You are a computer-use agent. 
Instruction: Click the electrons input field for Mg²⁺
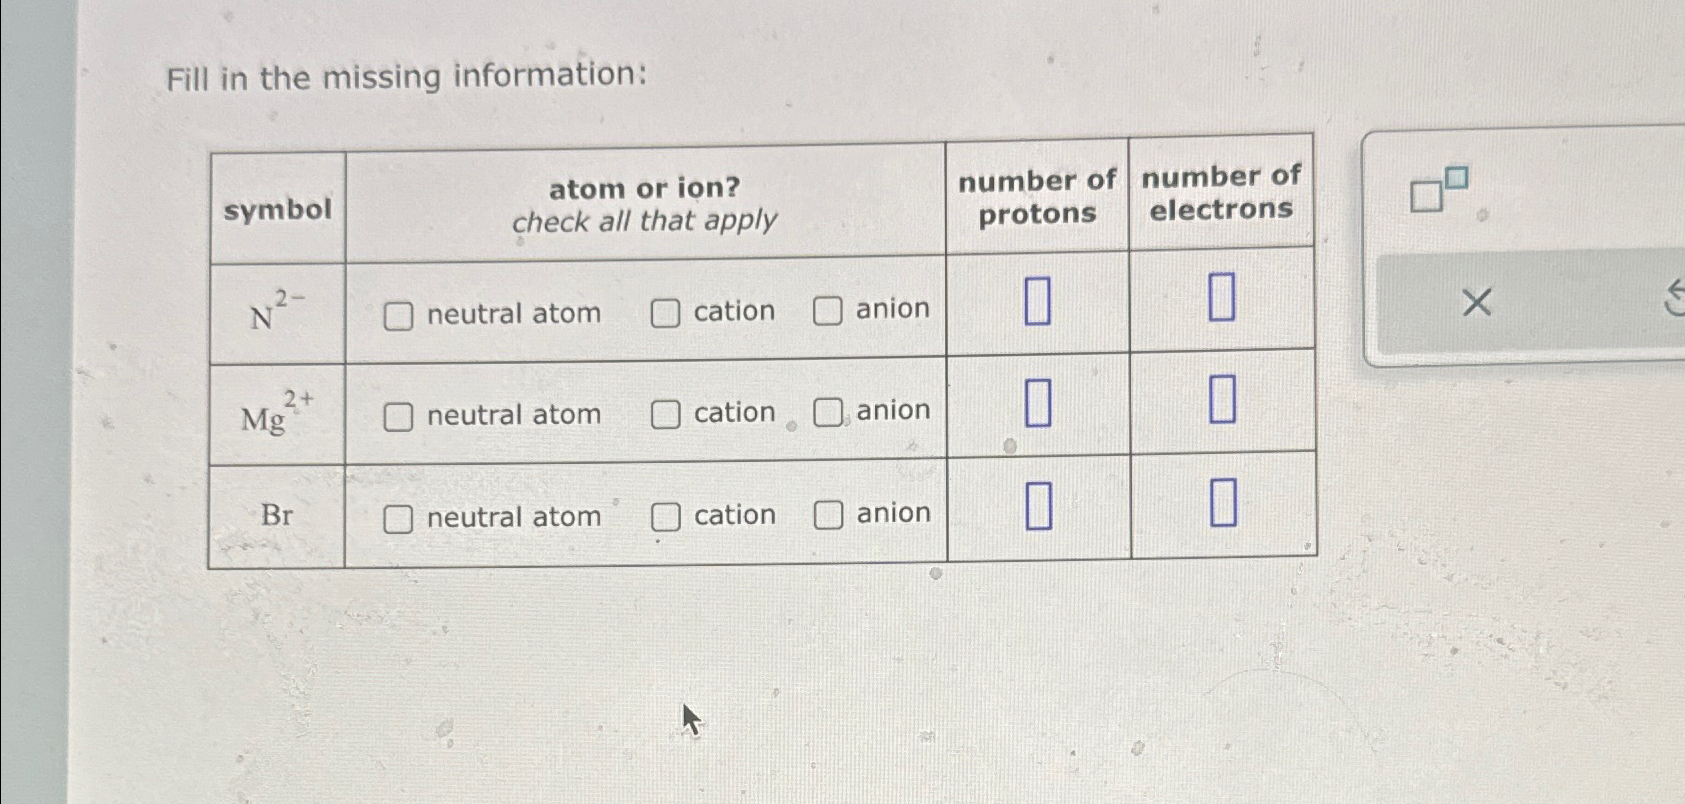(x=1222, y=398)
